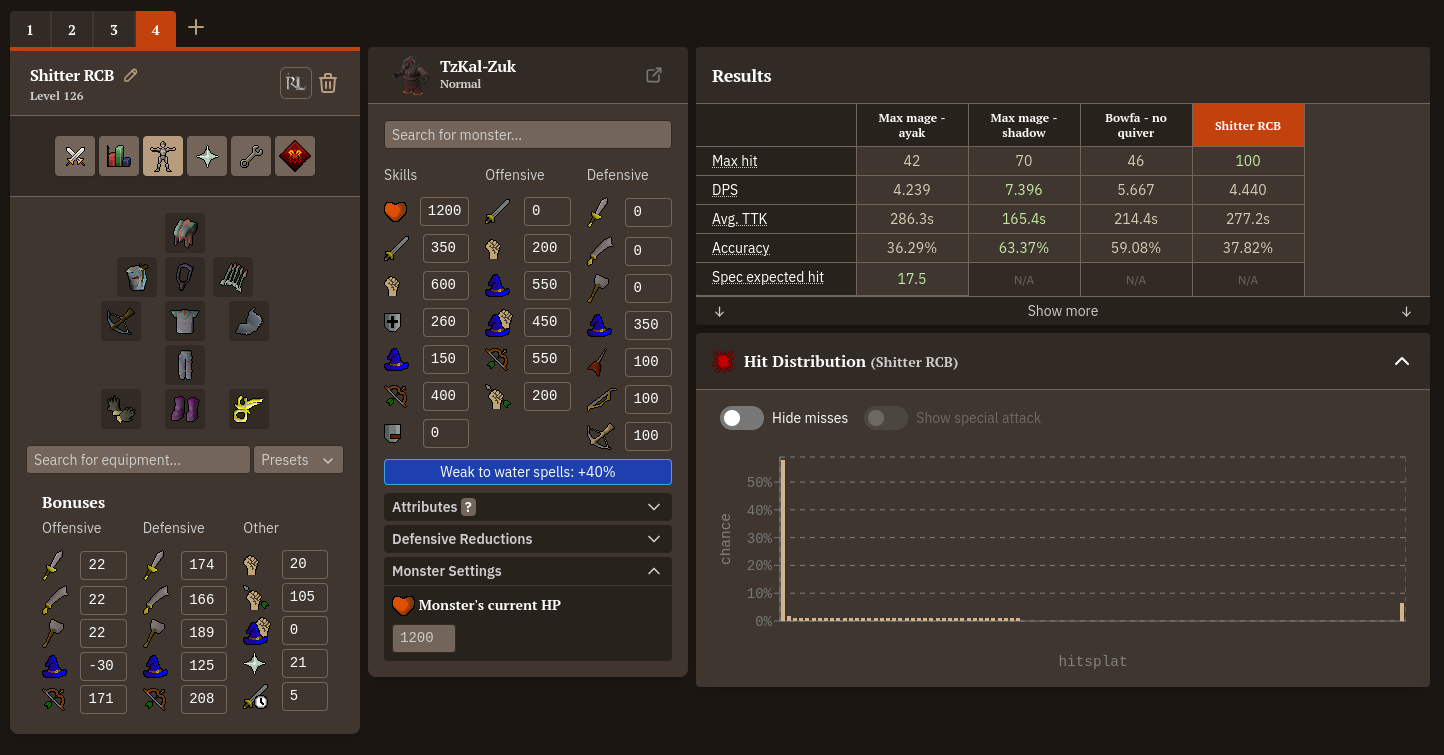This screenshot has width=1444, height=755.
Task: Expand the Attributes section
Action: tap(528, 507)
